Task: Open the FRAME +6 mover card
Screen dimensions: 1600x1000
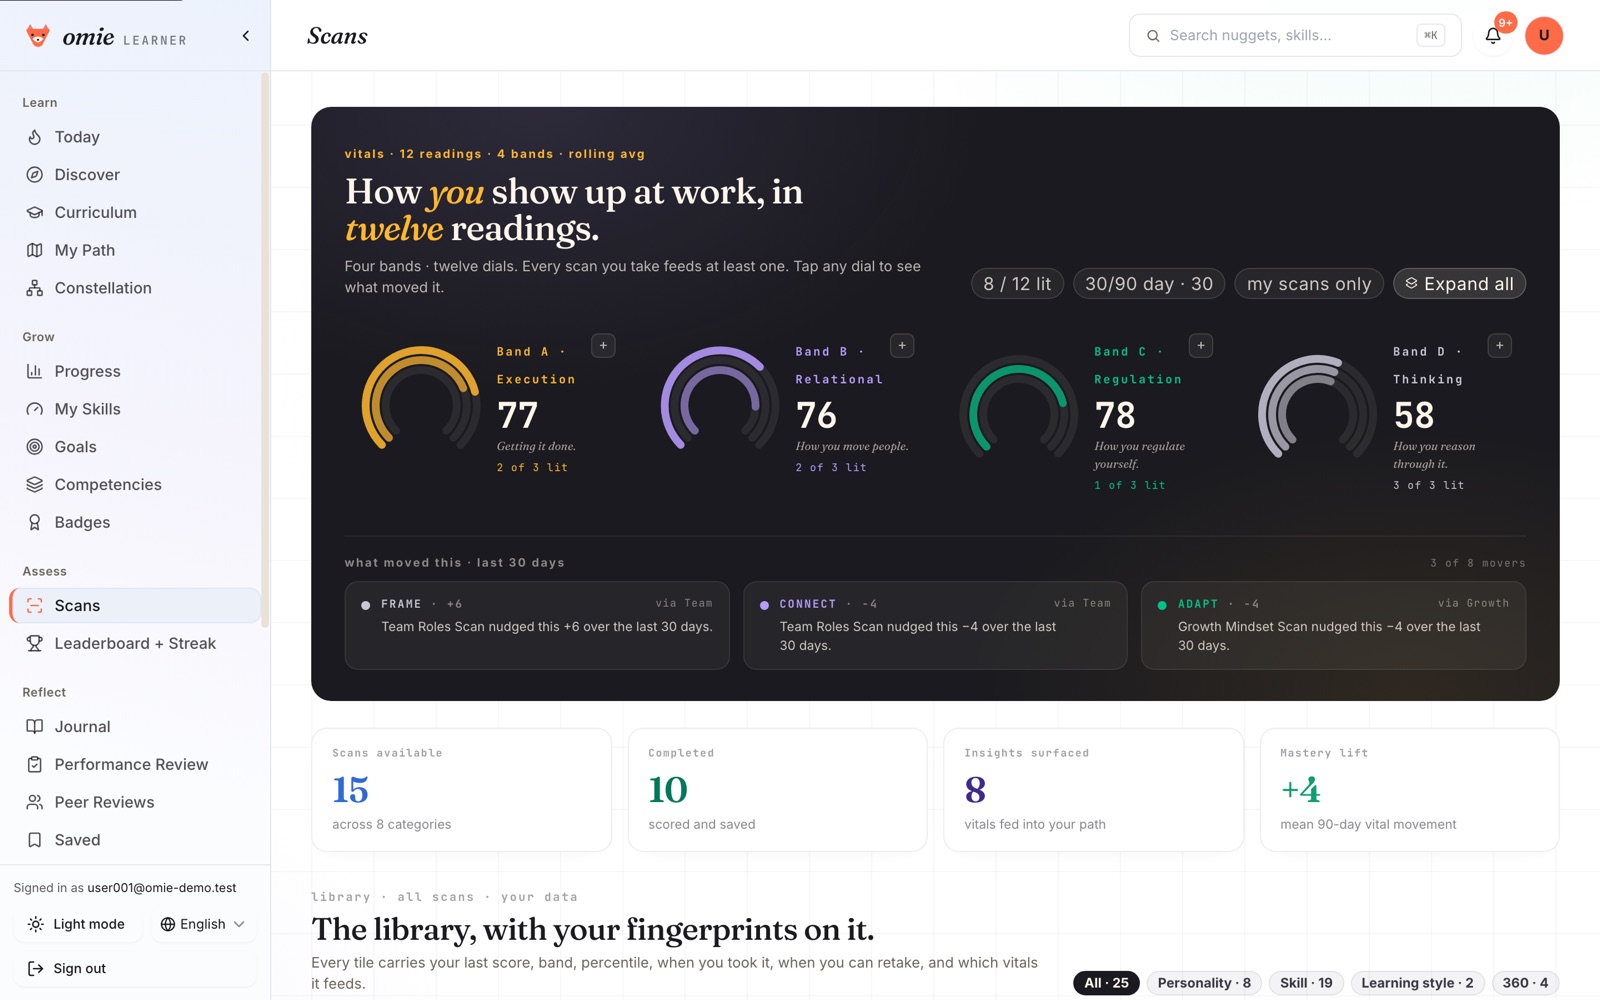Action: [x=537, y=626]
